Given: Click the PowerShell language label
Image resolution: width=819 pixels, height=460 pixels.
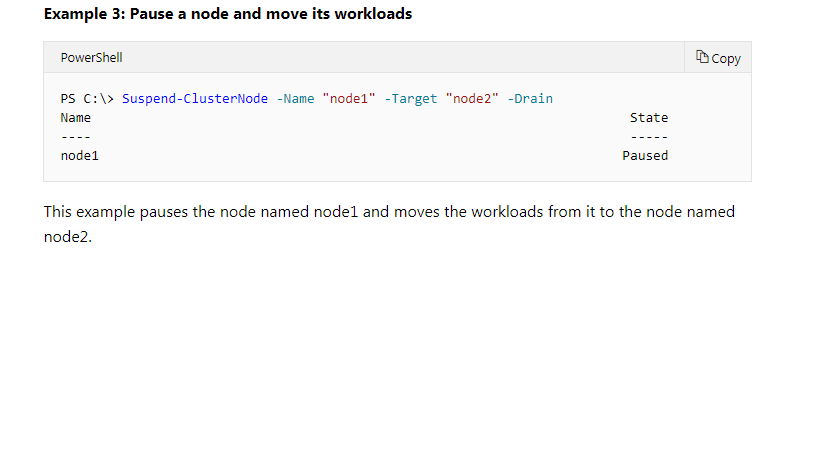Looking at the screenshot, I should [x=91, y=57].
